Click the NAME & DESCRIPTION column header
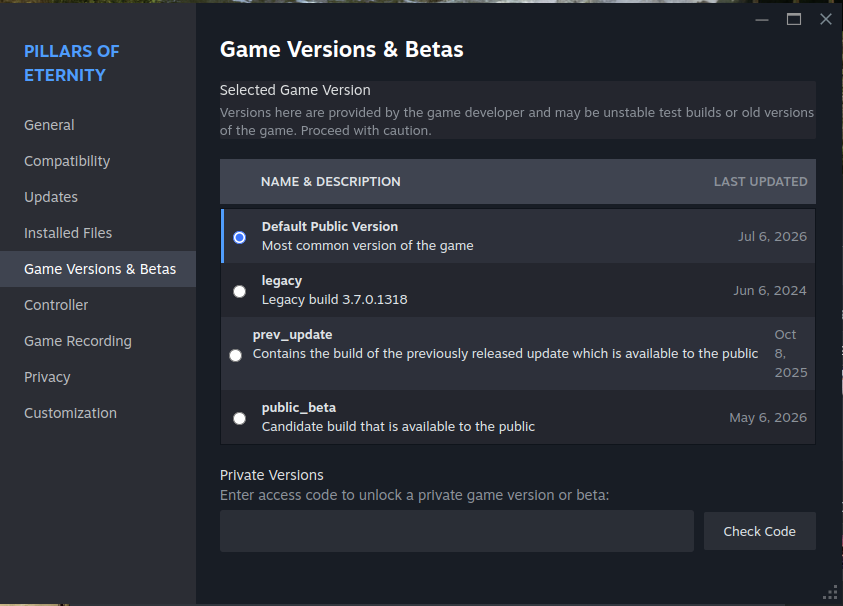This screenshot has width=843, height=606. click(x=331, y=182)
